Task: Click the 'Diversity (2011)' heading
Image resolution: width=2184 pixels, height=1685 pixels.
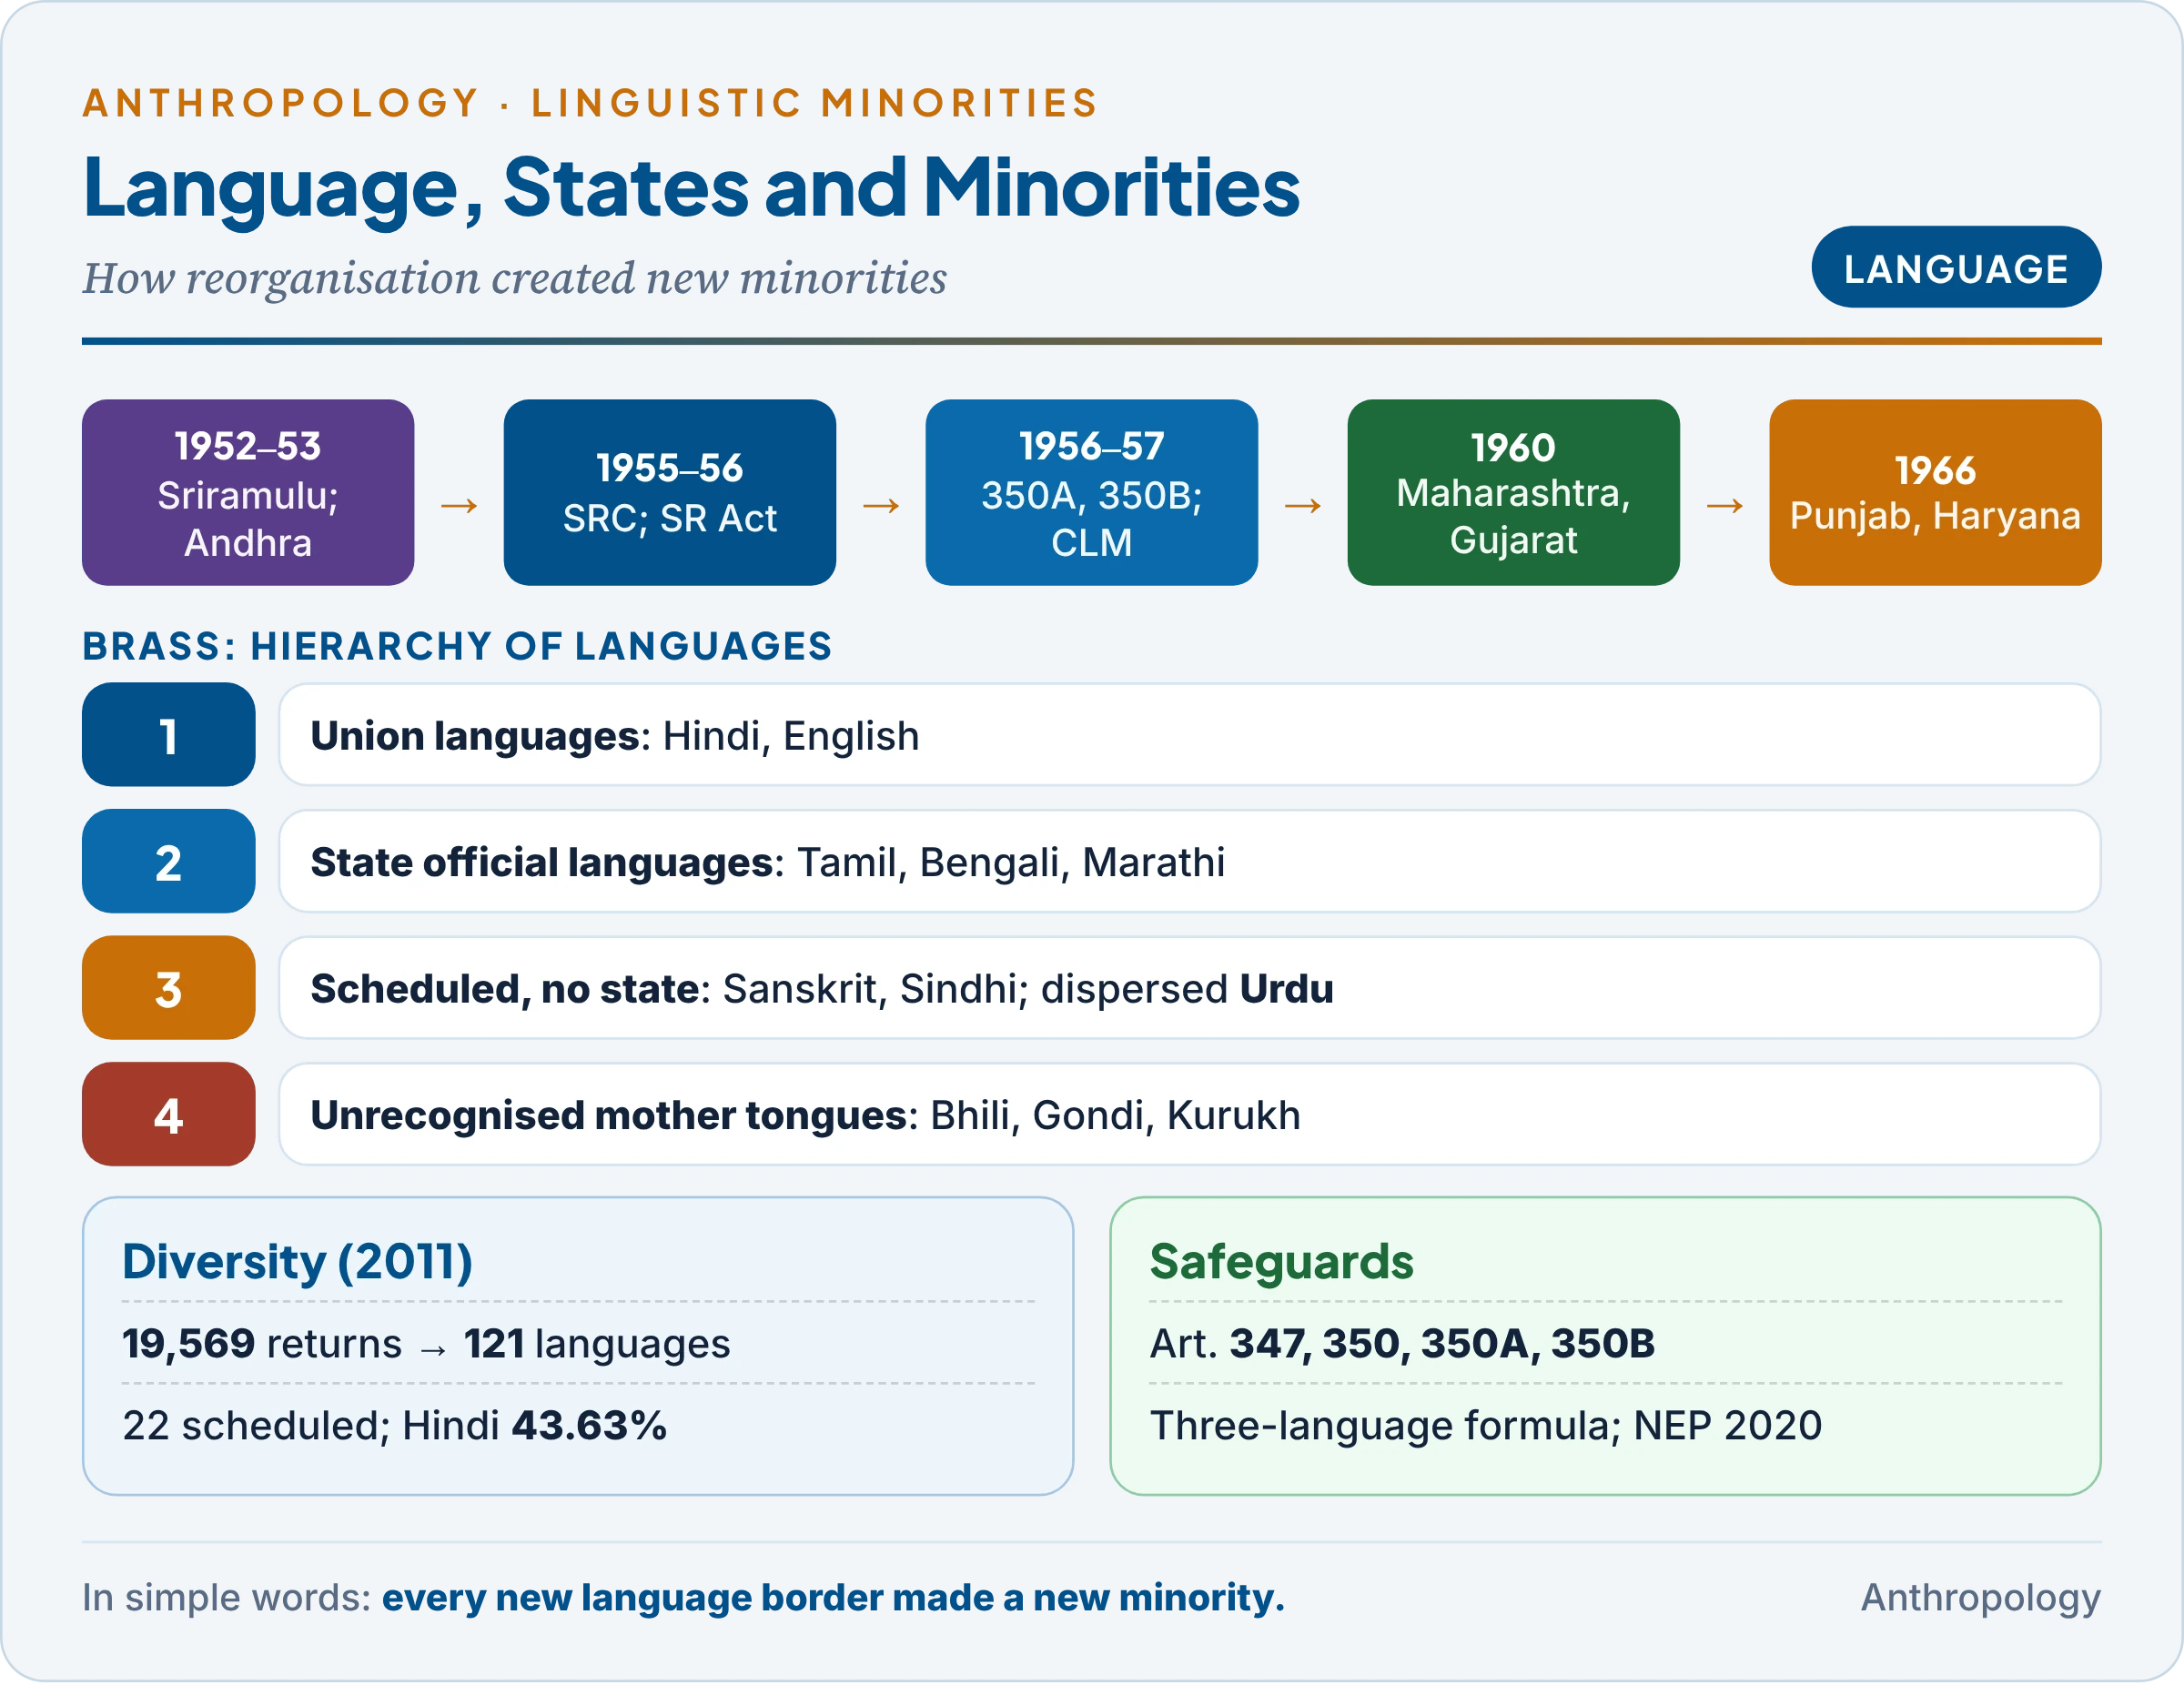Action: click(297, 1262)
